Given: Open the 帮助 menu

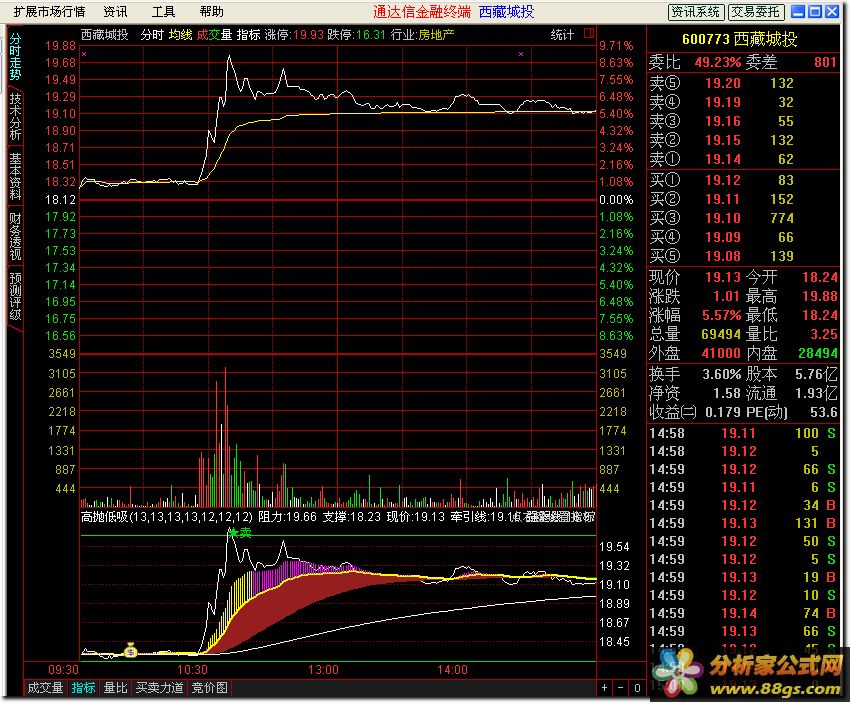Looking at the screenshot, I should click(211, 11).
